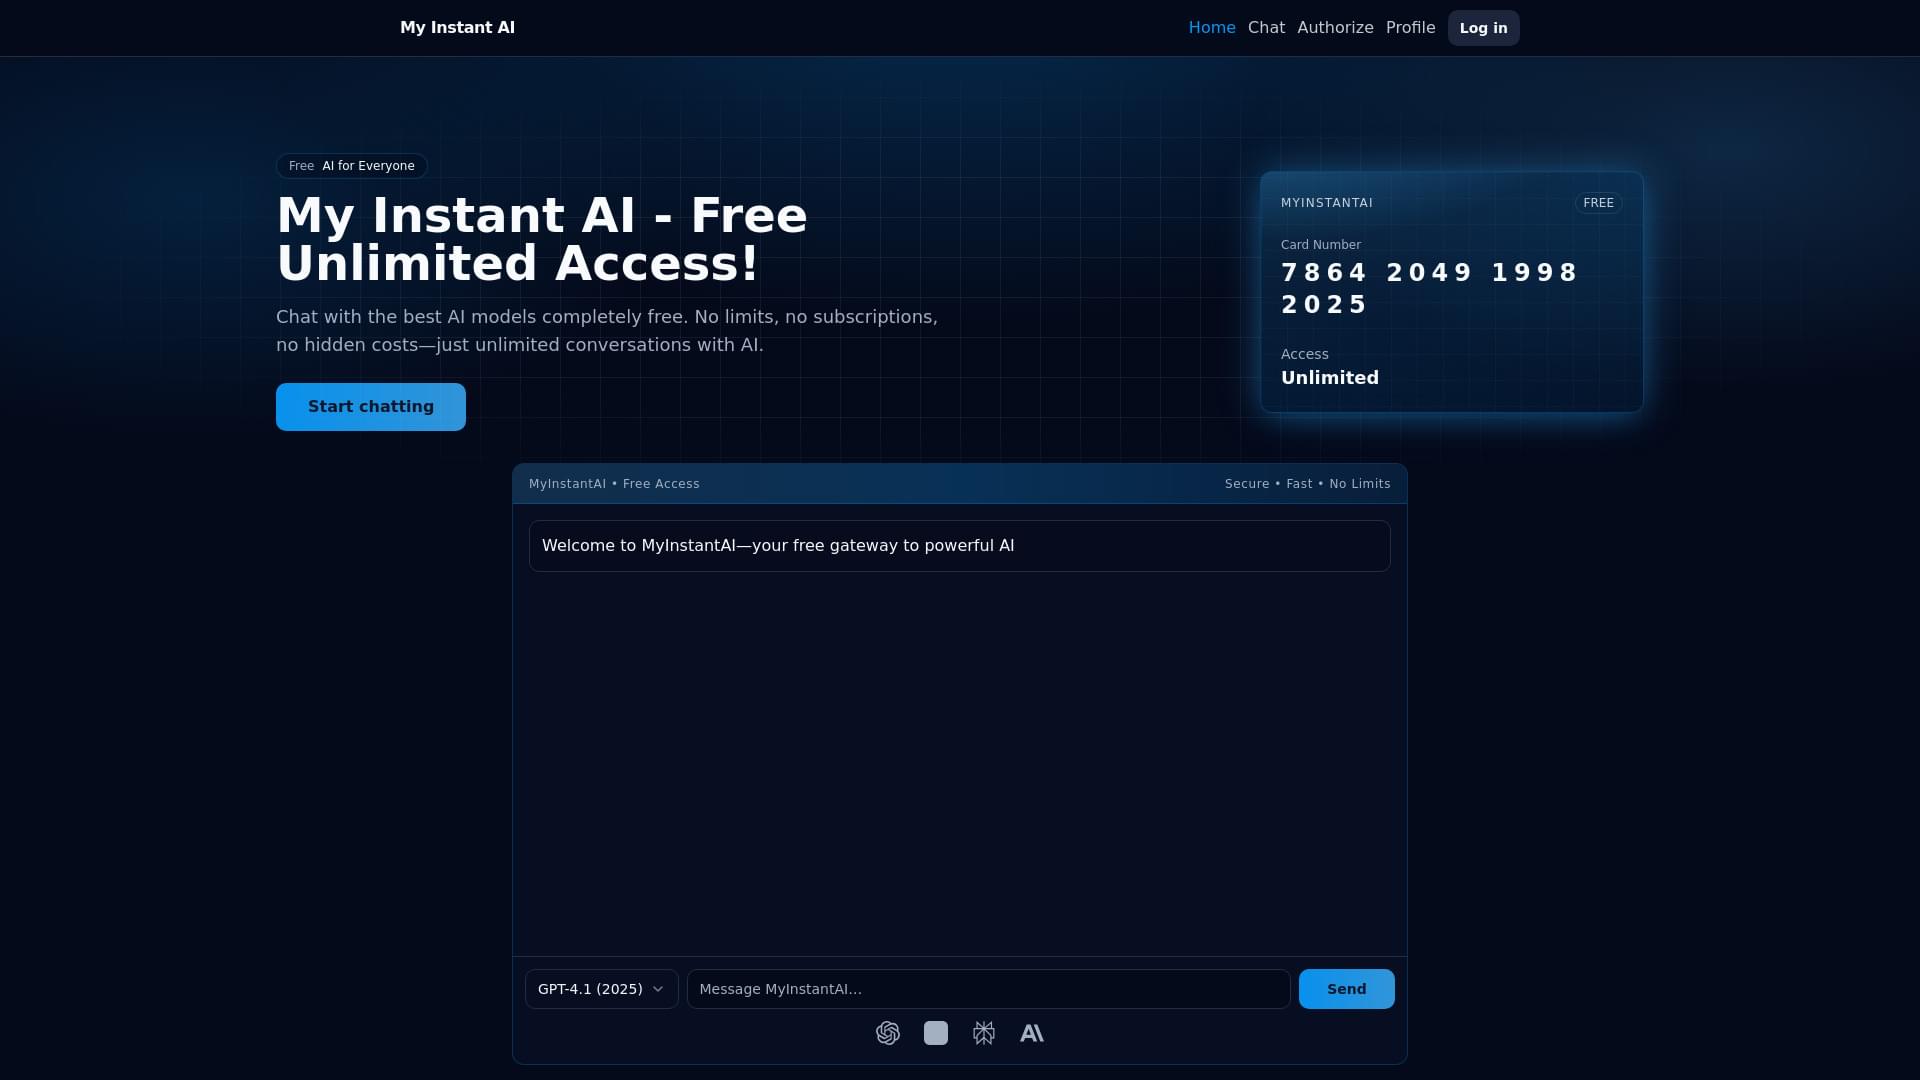The width and height of the screenshot is (1920, 1080).
Task: Click the FREE badge on the card
Action: pyautogui.click(x=1597, y=203)
